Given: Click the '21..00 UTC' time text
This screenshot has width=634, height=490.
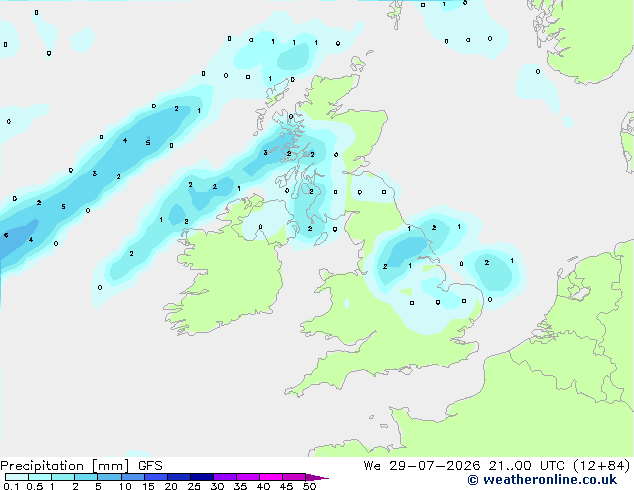Looking at the screenshot, I should tap(526, 466).
